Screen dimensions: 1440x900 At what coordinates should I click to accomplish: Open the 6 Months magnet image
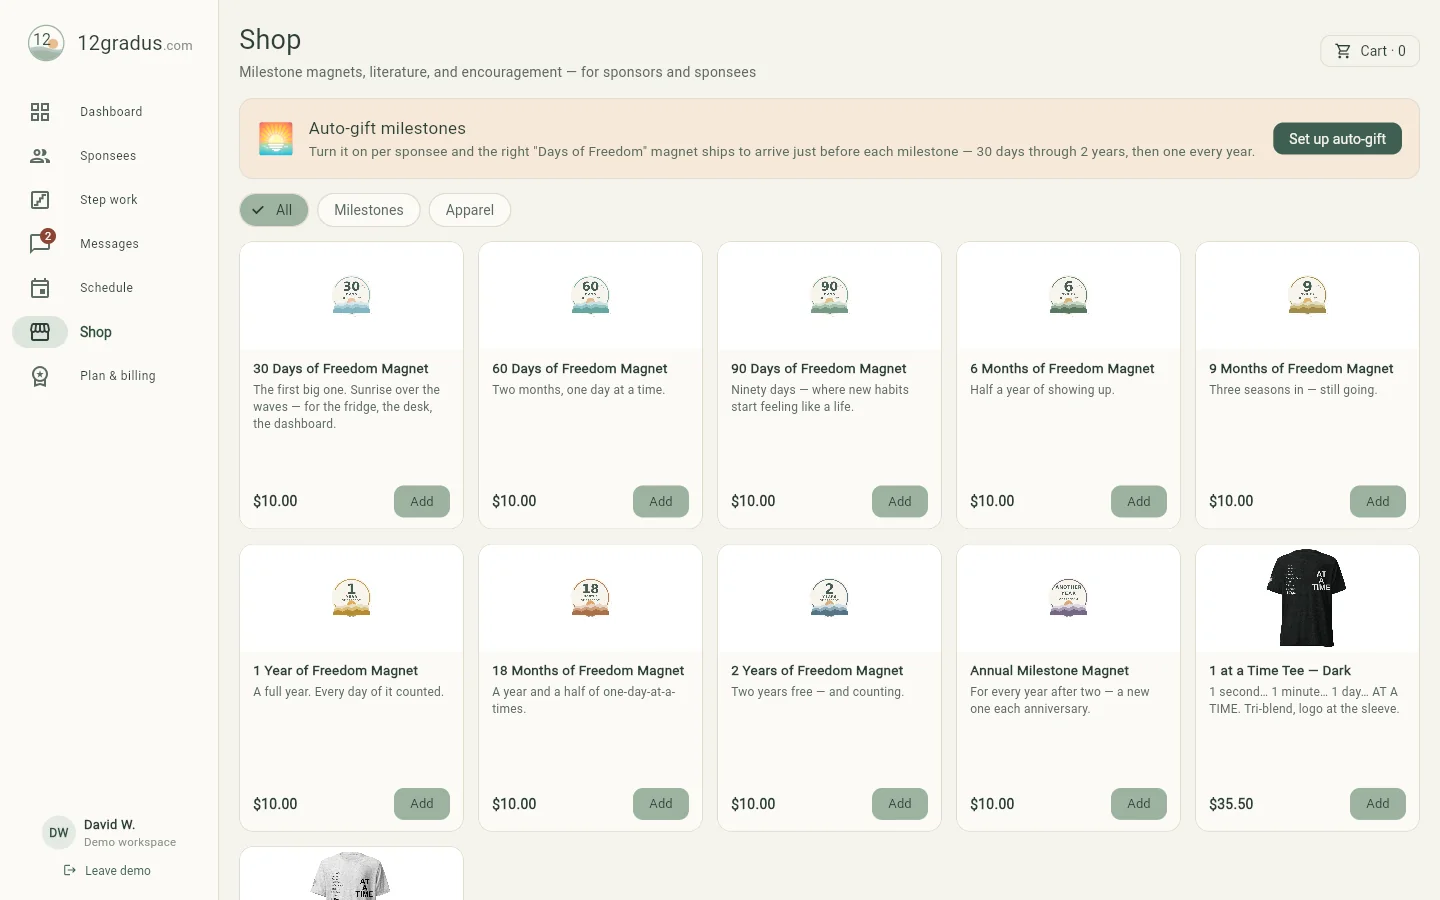click(x=1068, y=296)
